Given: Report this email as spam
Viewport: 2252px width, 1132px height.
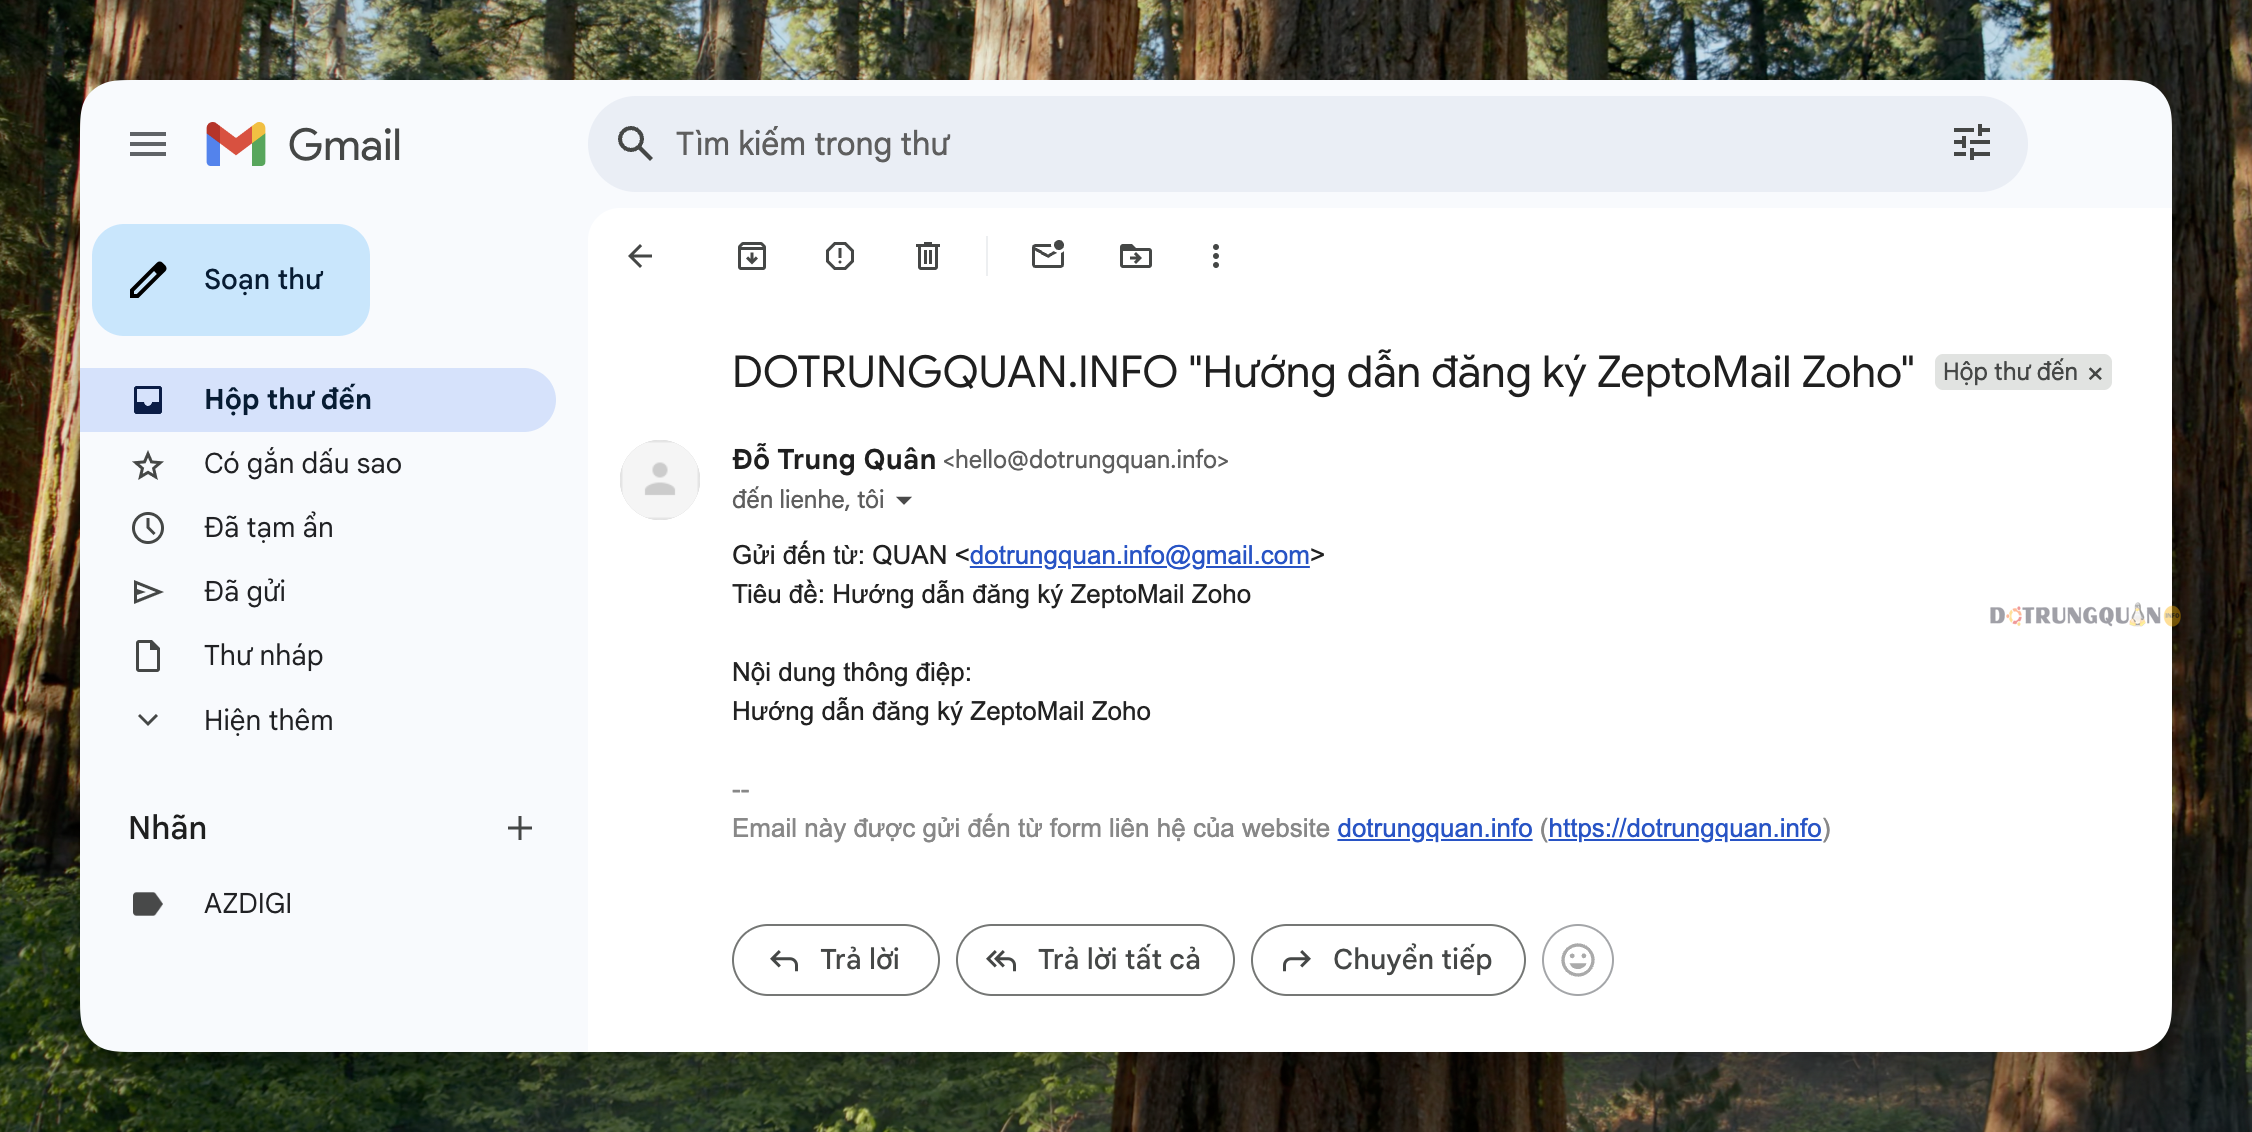Looking at the screenshot, I should coord(840,256).
